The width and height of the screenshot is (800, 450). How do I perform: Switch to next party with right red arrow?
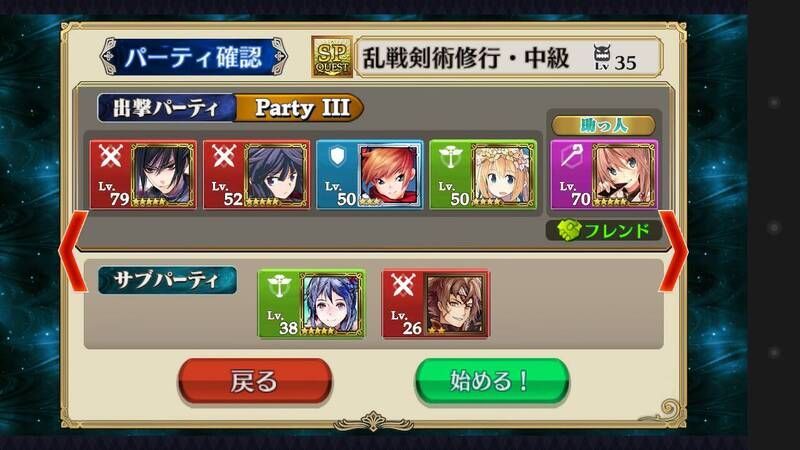[x=673, y=251]
